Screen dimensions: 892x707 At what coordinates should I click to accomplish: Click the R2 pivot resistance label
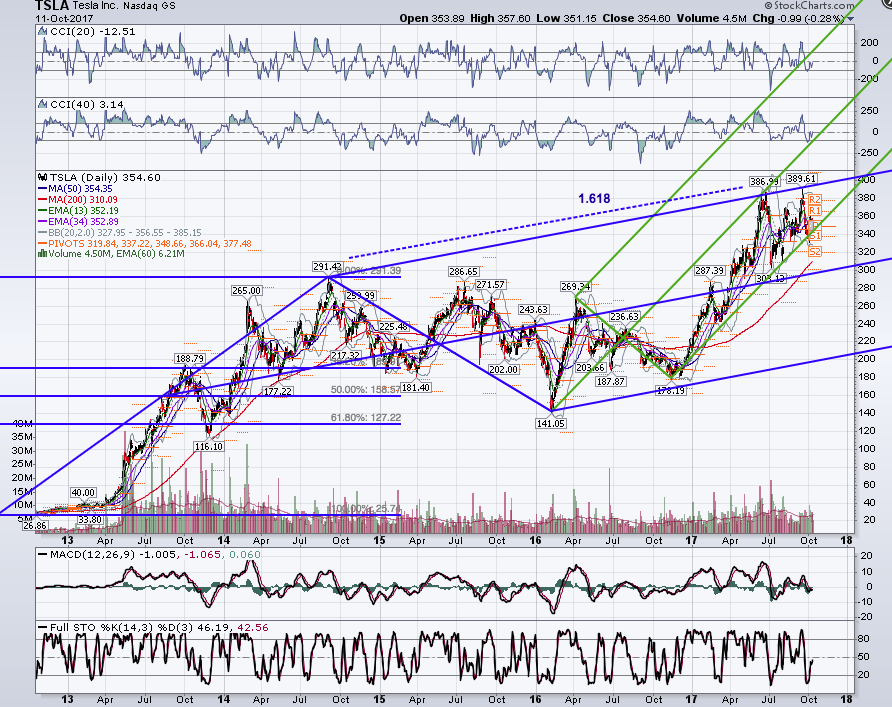tap(815, 200)
